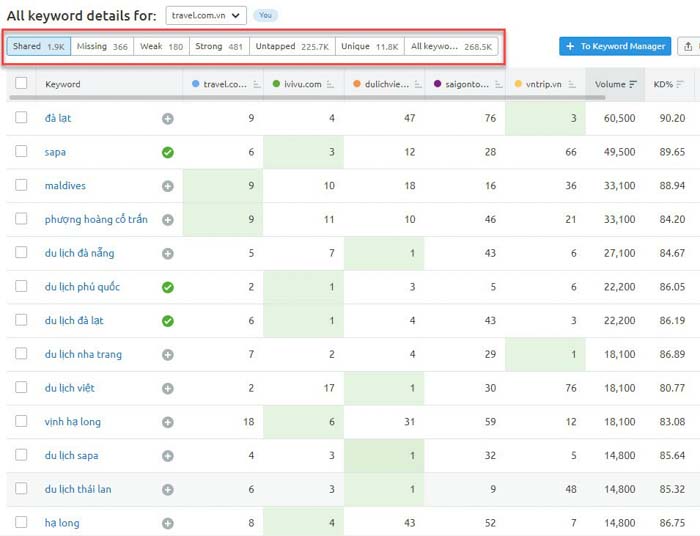This screenshot has height=536, width=700.
Task: Select the Untapped 225.7K tab
Action: (x=292, y=46)
